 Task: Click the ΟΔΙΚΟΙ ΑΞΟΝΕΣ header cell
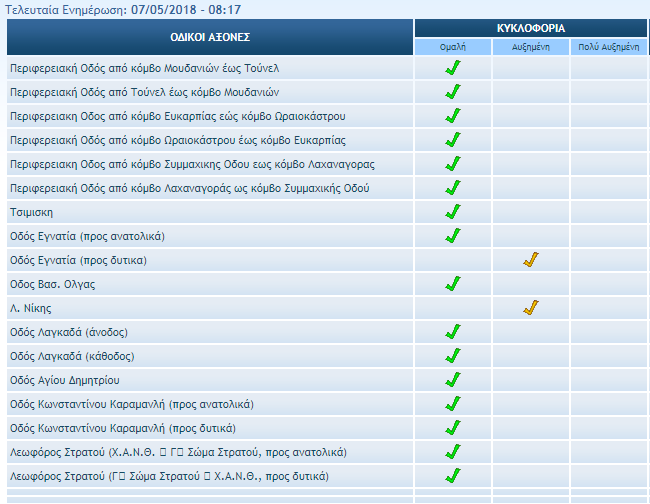(210, 37)
